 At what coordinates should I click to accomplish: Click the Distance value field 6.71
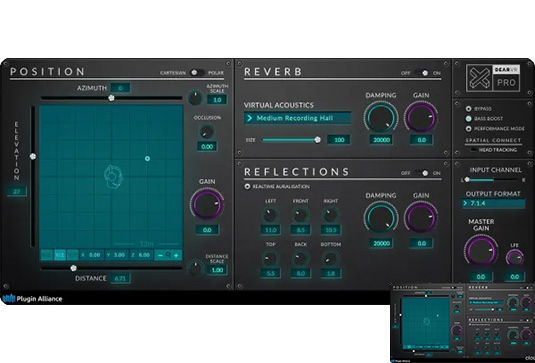(120, 278)
